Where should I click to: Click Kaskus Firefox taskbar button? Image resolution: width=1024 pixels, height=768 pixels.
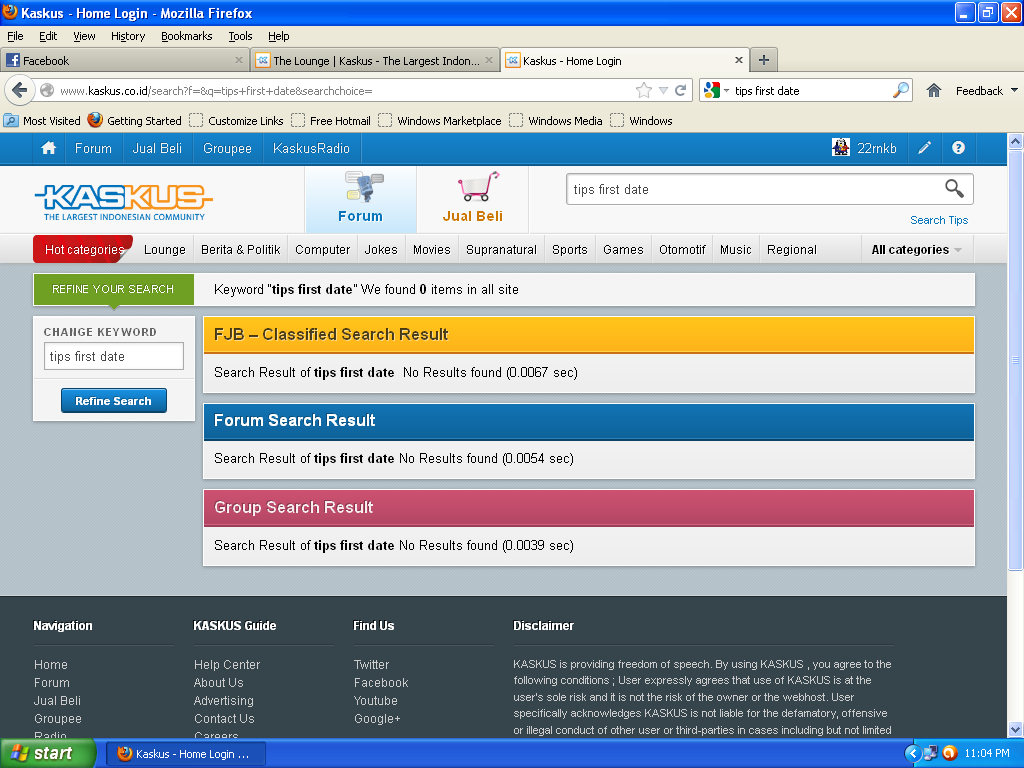185,754
